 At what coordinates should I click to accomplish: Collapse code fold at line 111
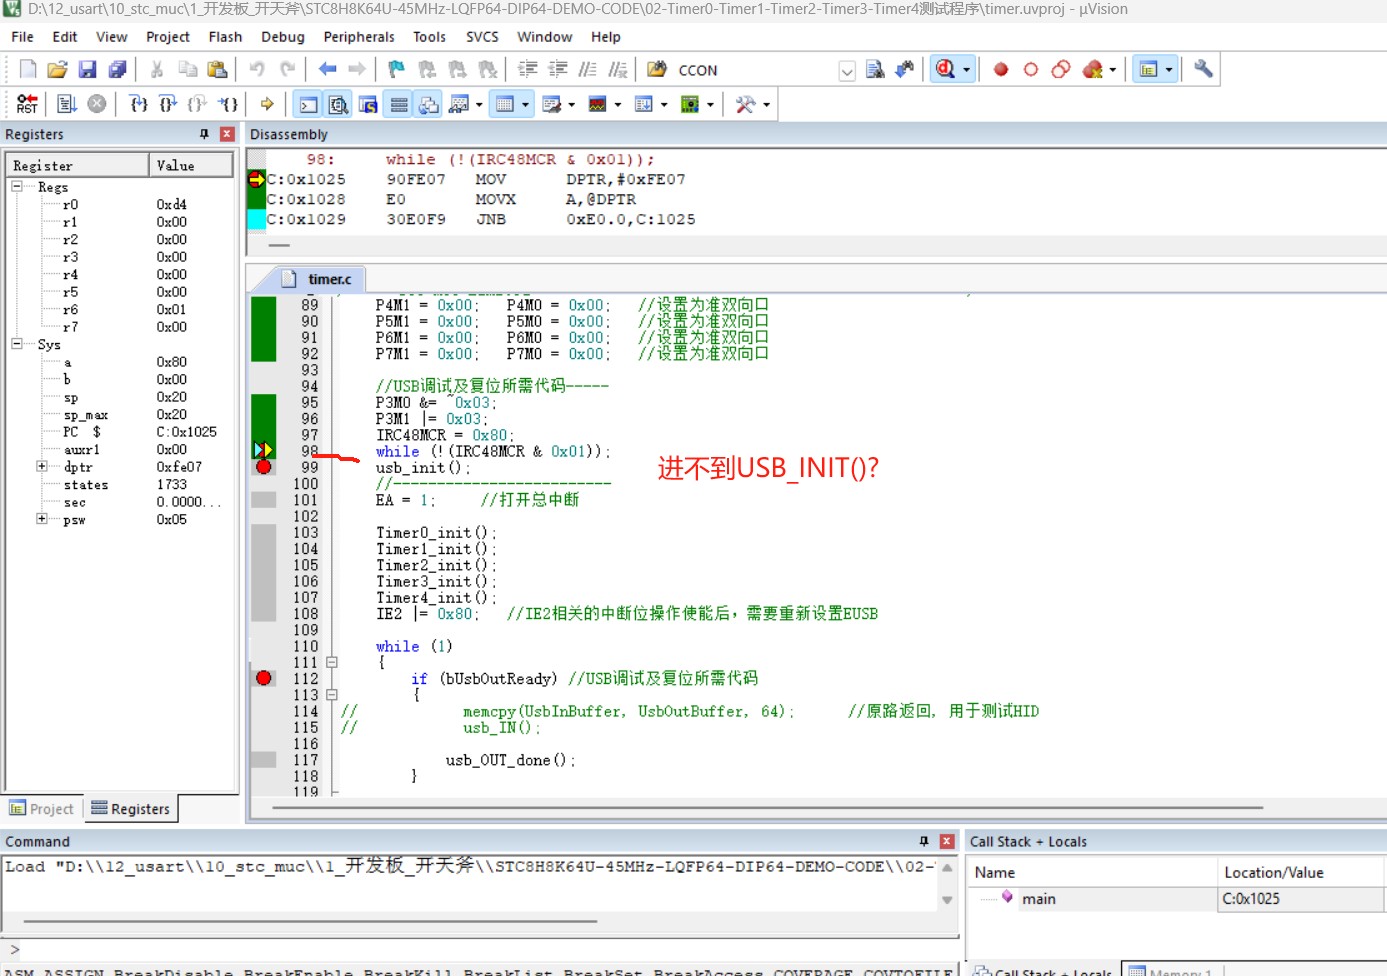coord(332,662)
